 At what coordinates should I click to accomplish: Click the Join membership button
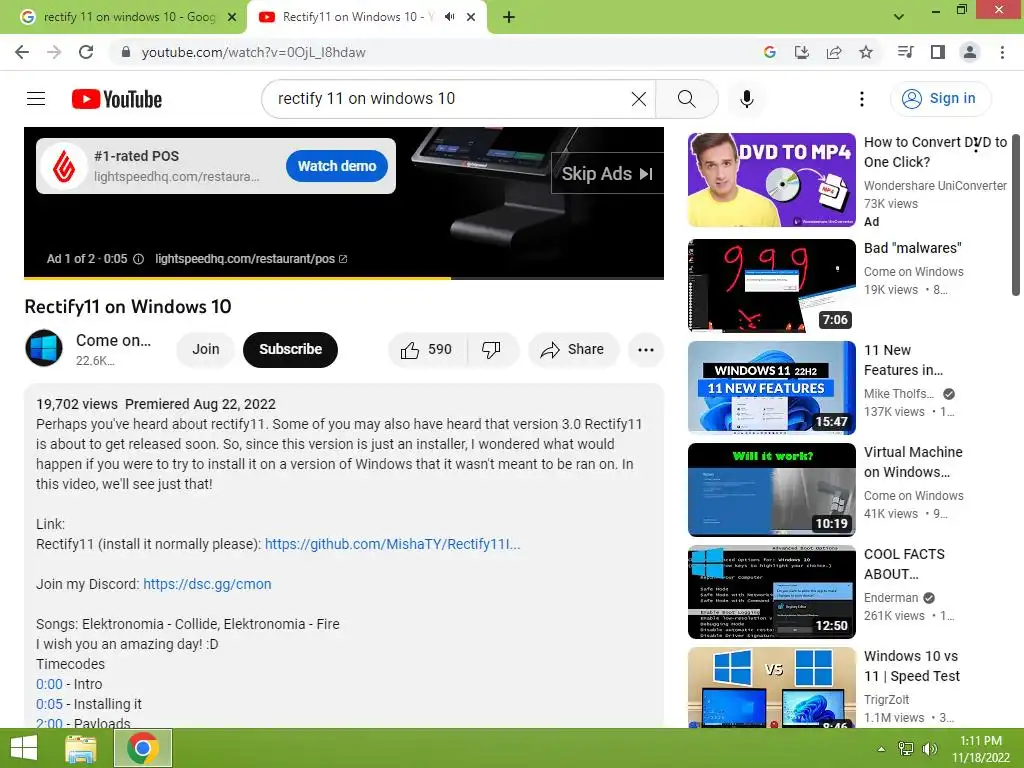click(x=205, y=350)
